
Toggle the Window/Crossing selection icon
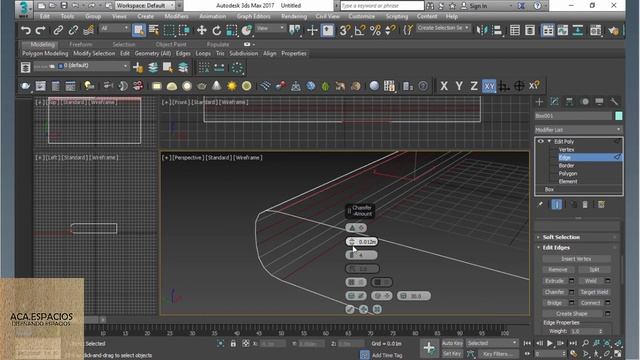coord(184,30)
